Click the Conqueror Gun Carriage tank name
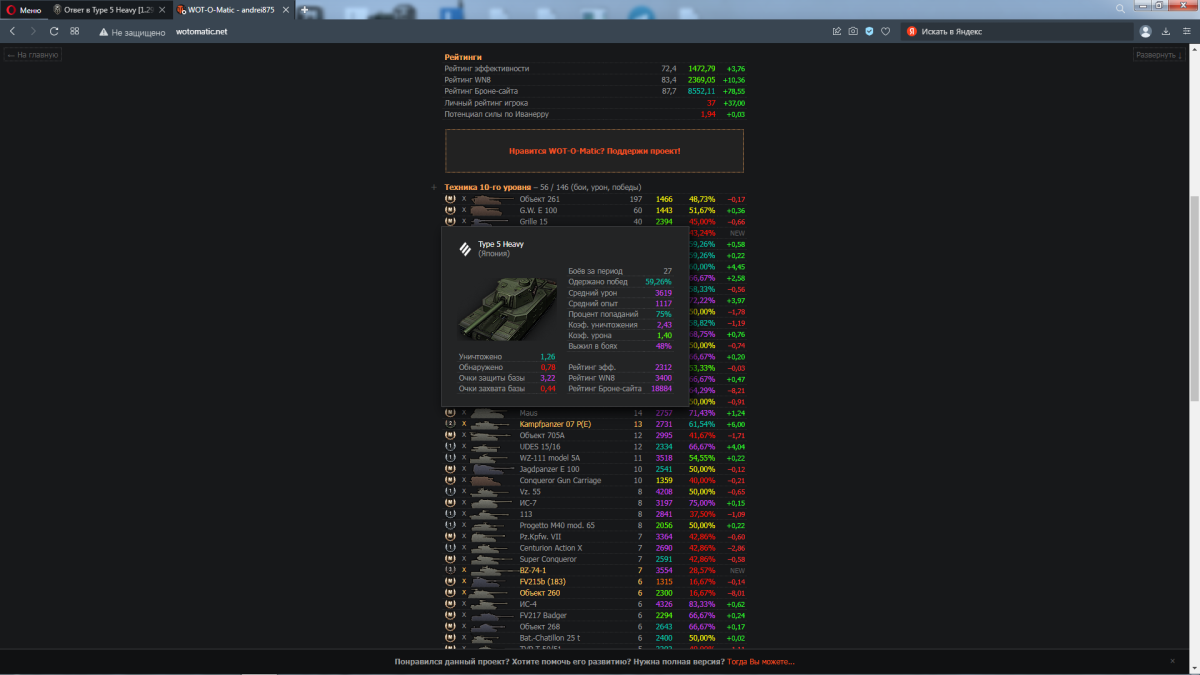1200x675 pixels. click(560, 481)
